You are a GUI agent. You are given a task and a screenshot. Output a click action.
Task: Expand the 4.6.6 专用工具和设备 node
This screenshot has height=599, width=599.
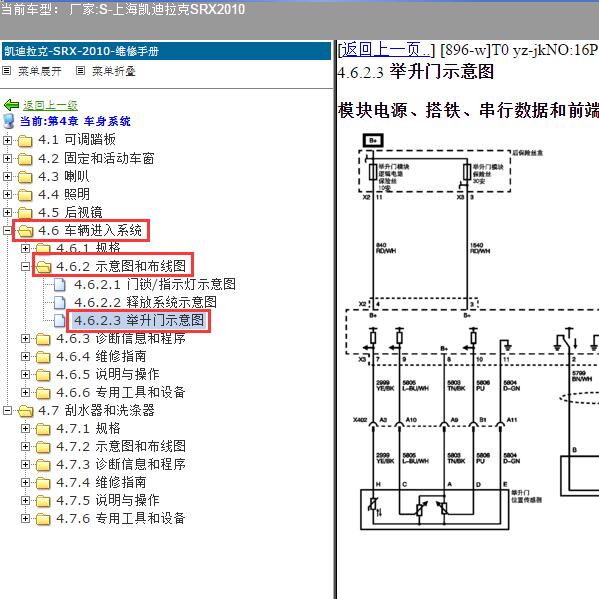point(25,392)
